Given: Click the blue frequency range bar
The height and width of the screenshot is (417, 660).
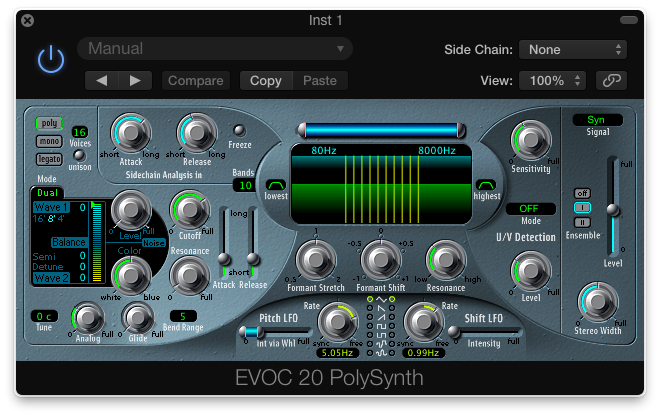Looking at the screenshot, I should (x=381, y=130).
